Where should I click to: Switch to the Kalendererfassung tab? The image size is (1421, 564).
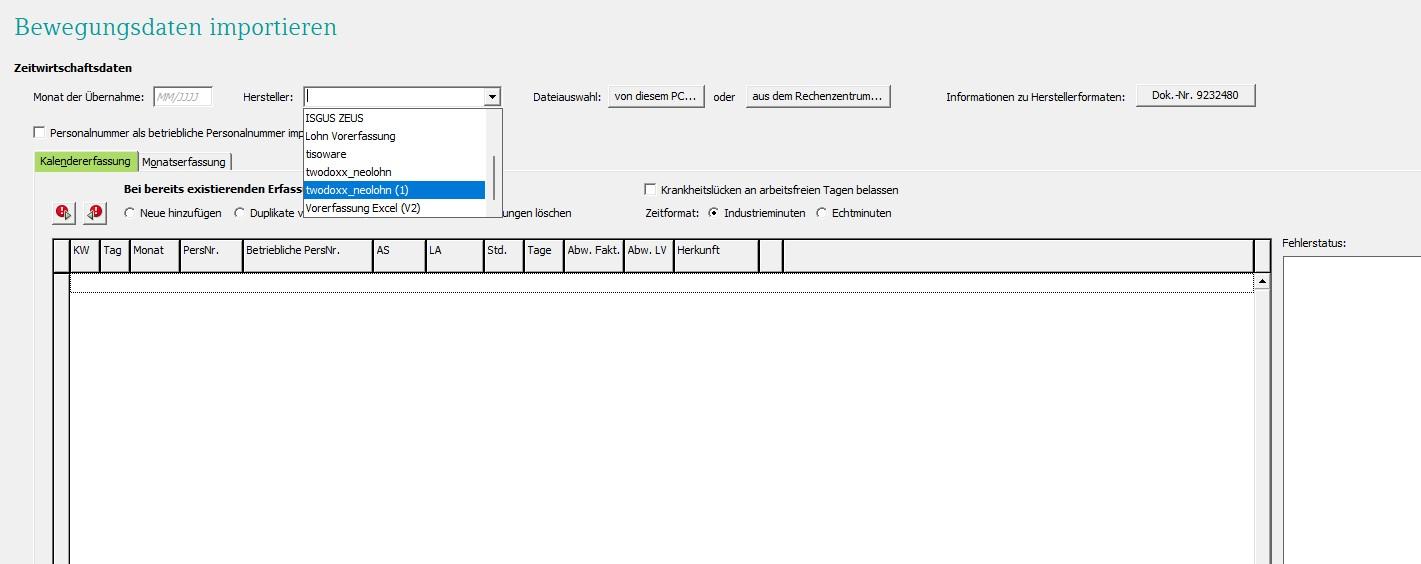click(x=85, y=161)
